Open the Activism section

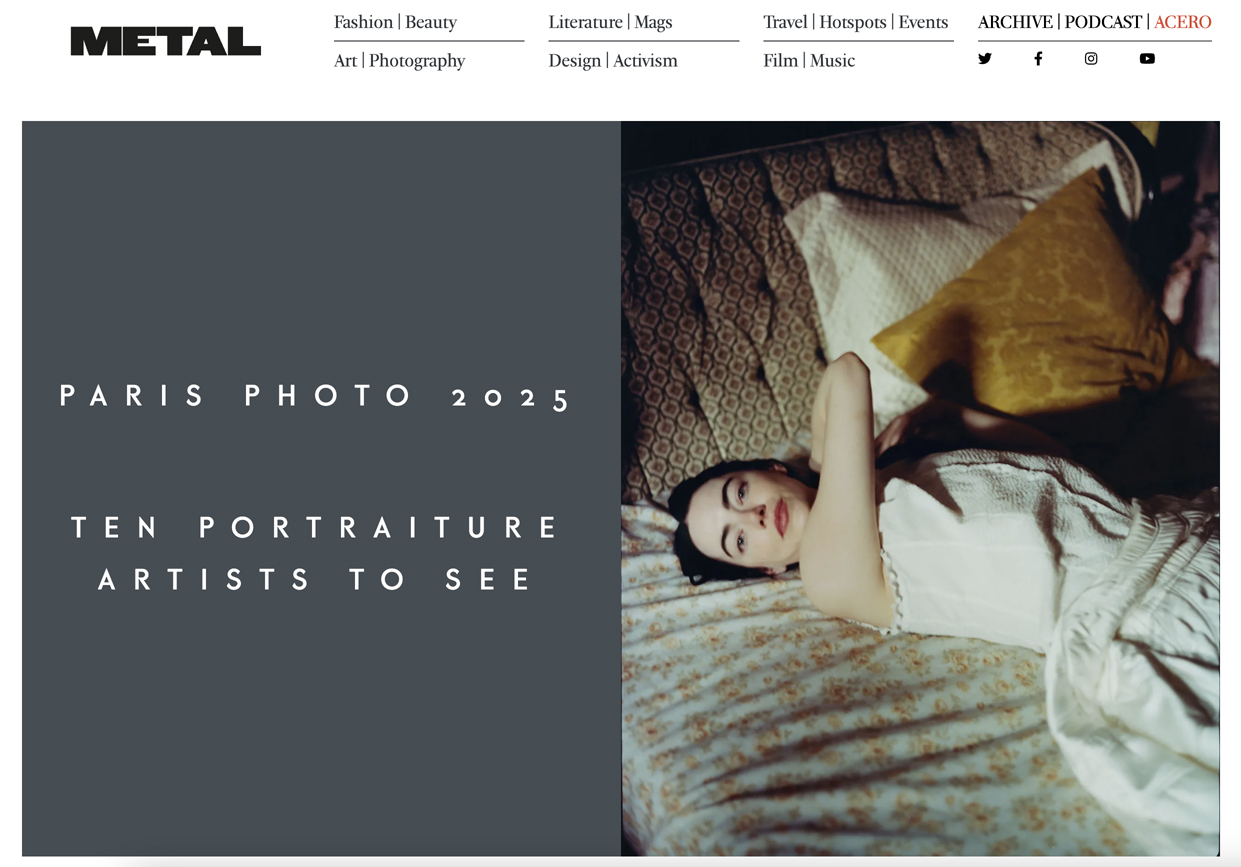point(645,60)
